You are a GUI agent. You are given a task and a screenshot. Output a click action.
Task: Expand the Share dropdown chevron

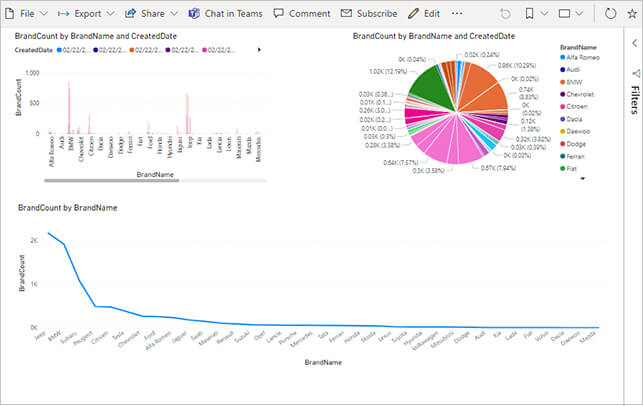click(x=174, y=14)
